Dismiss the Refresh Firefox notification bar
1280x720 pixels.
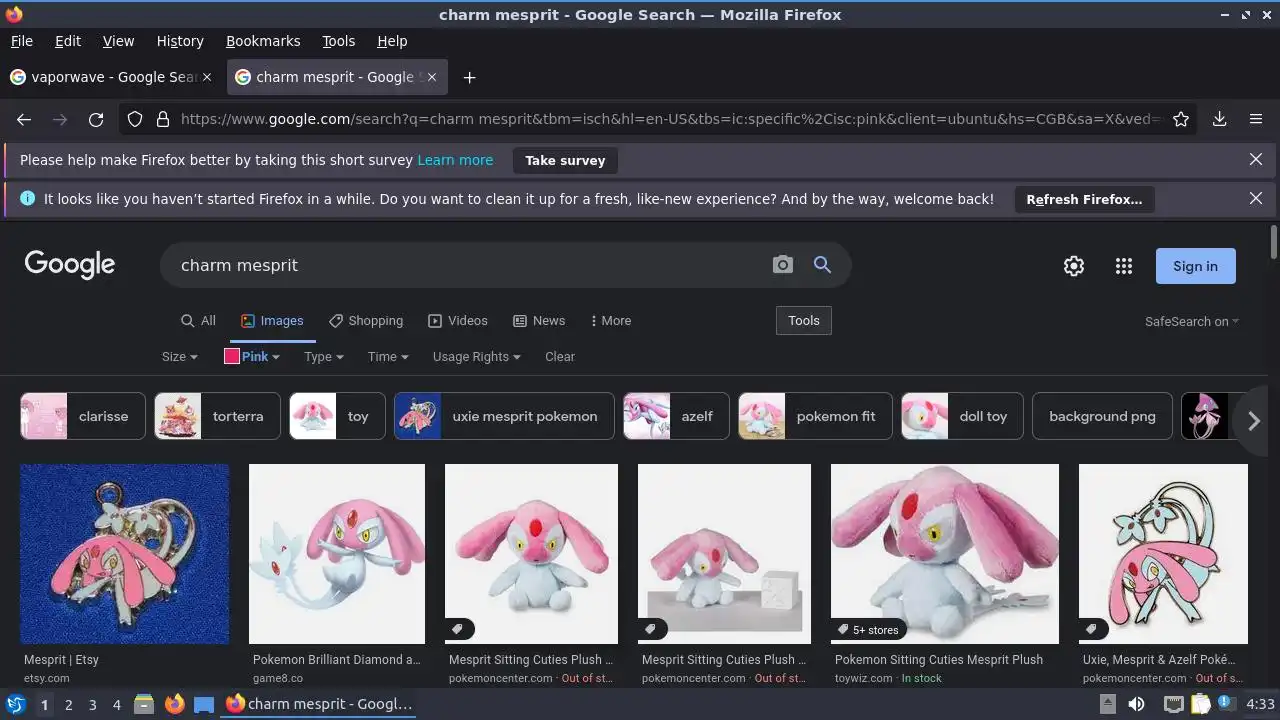(1256, 199)
